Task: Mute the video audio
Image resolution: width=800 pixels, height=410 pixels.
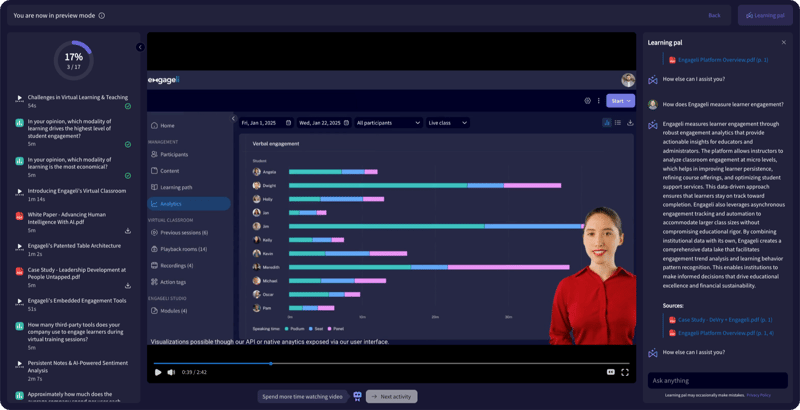Action: point(171,372)
